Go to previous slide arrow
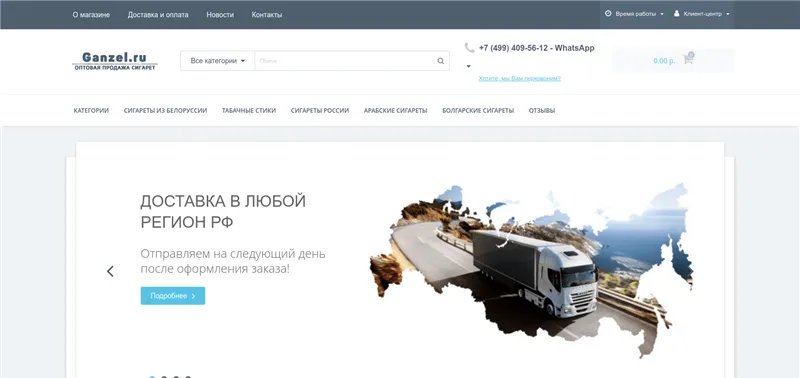This screenshot has width=800, height=378. click(x=110, y=271)
